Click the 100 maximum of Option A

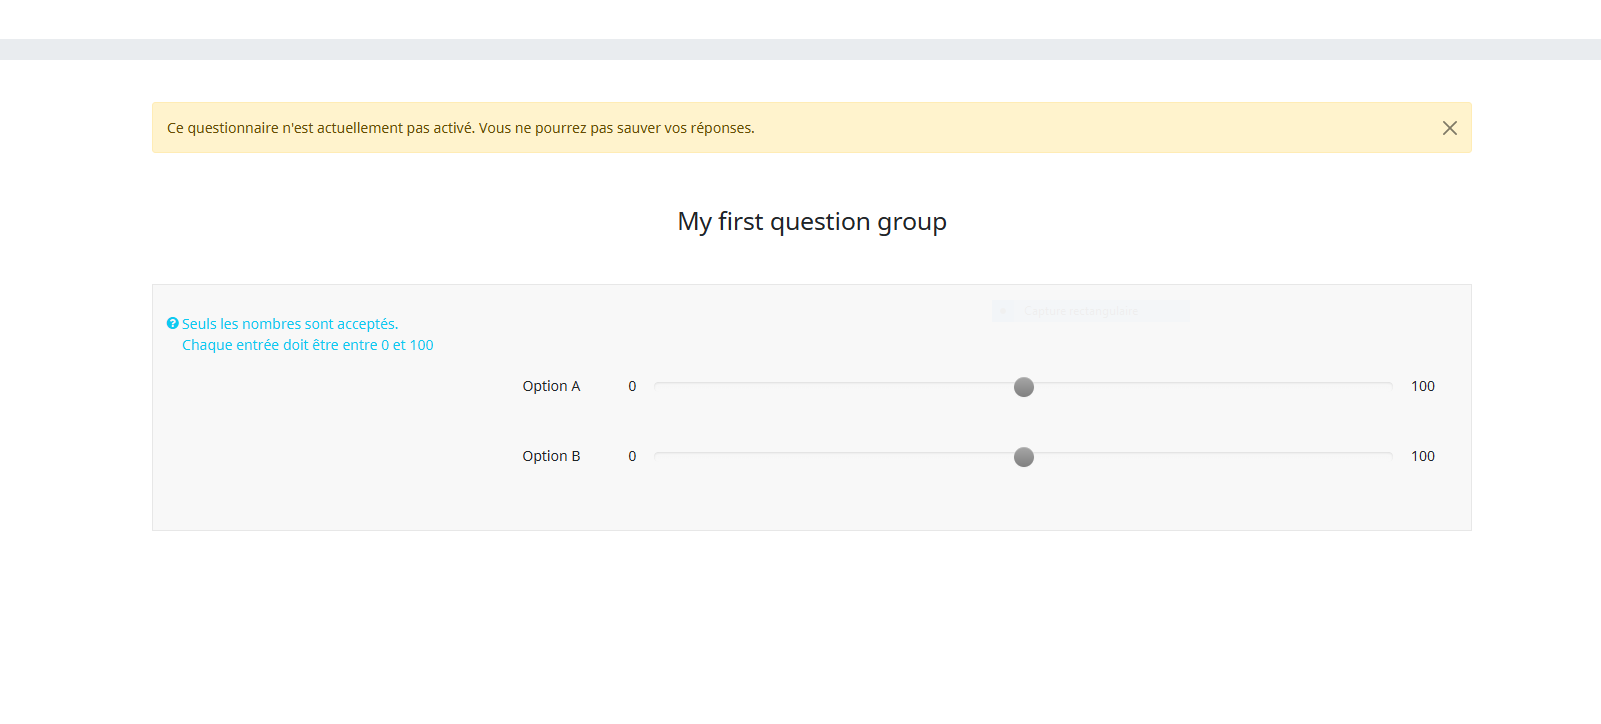pyautogui.click(x=1422, y=386)
